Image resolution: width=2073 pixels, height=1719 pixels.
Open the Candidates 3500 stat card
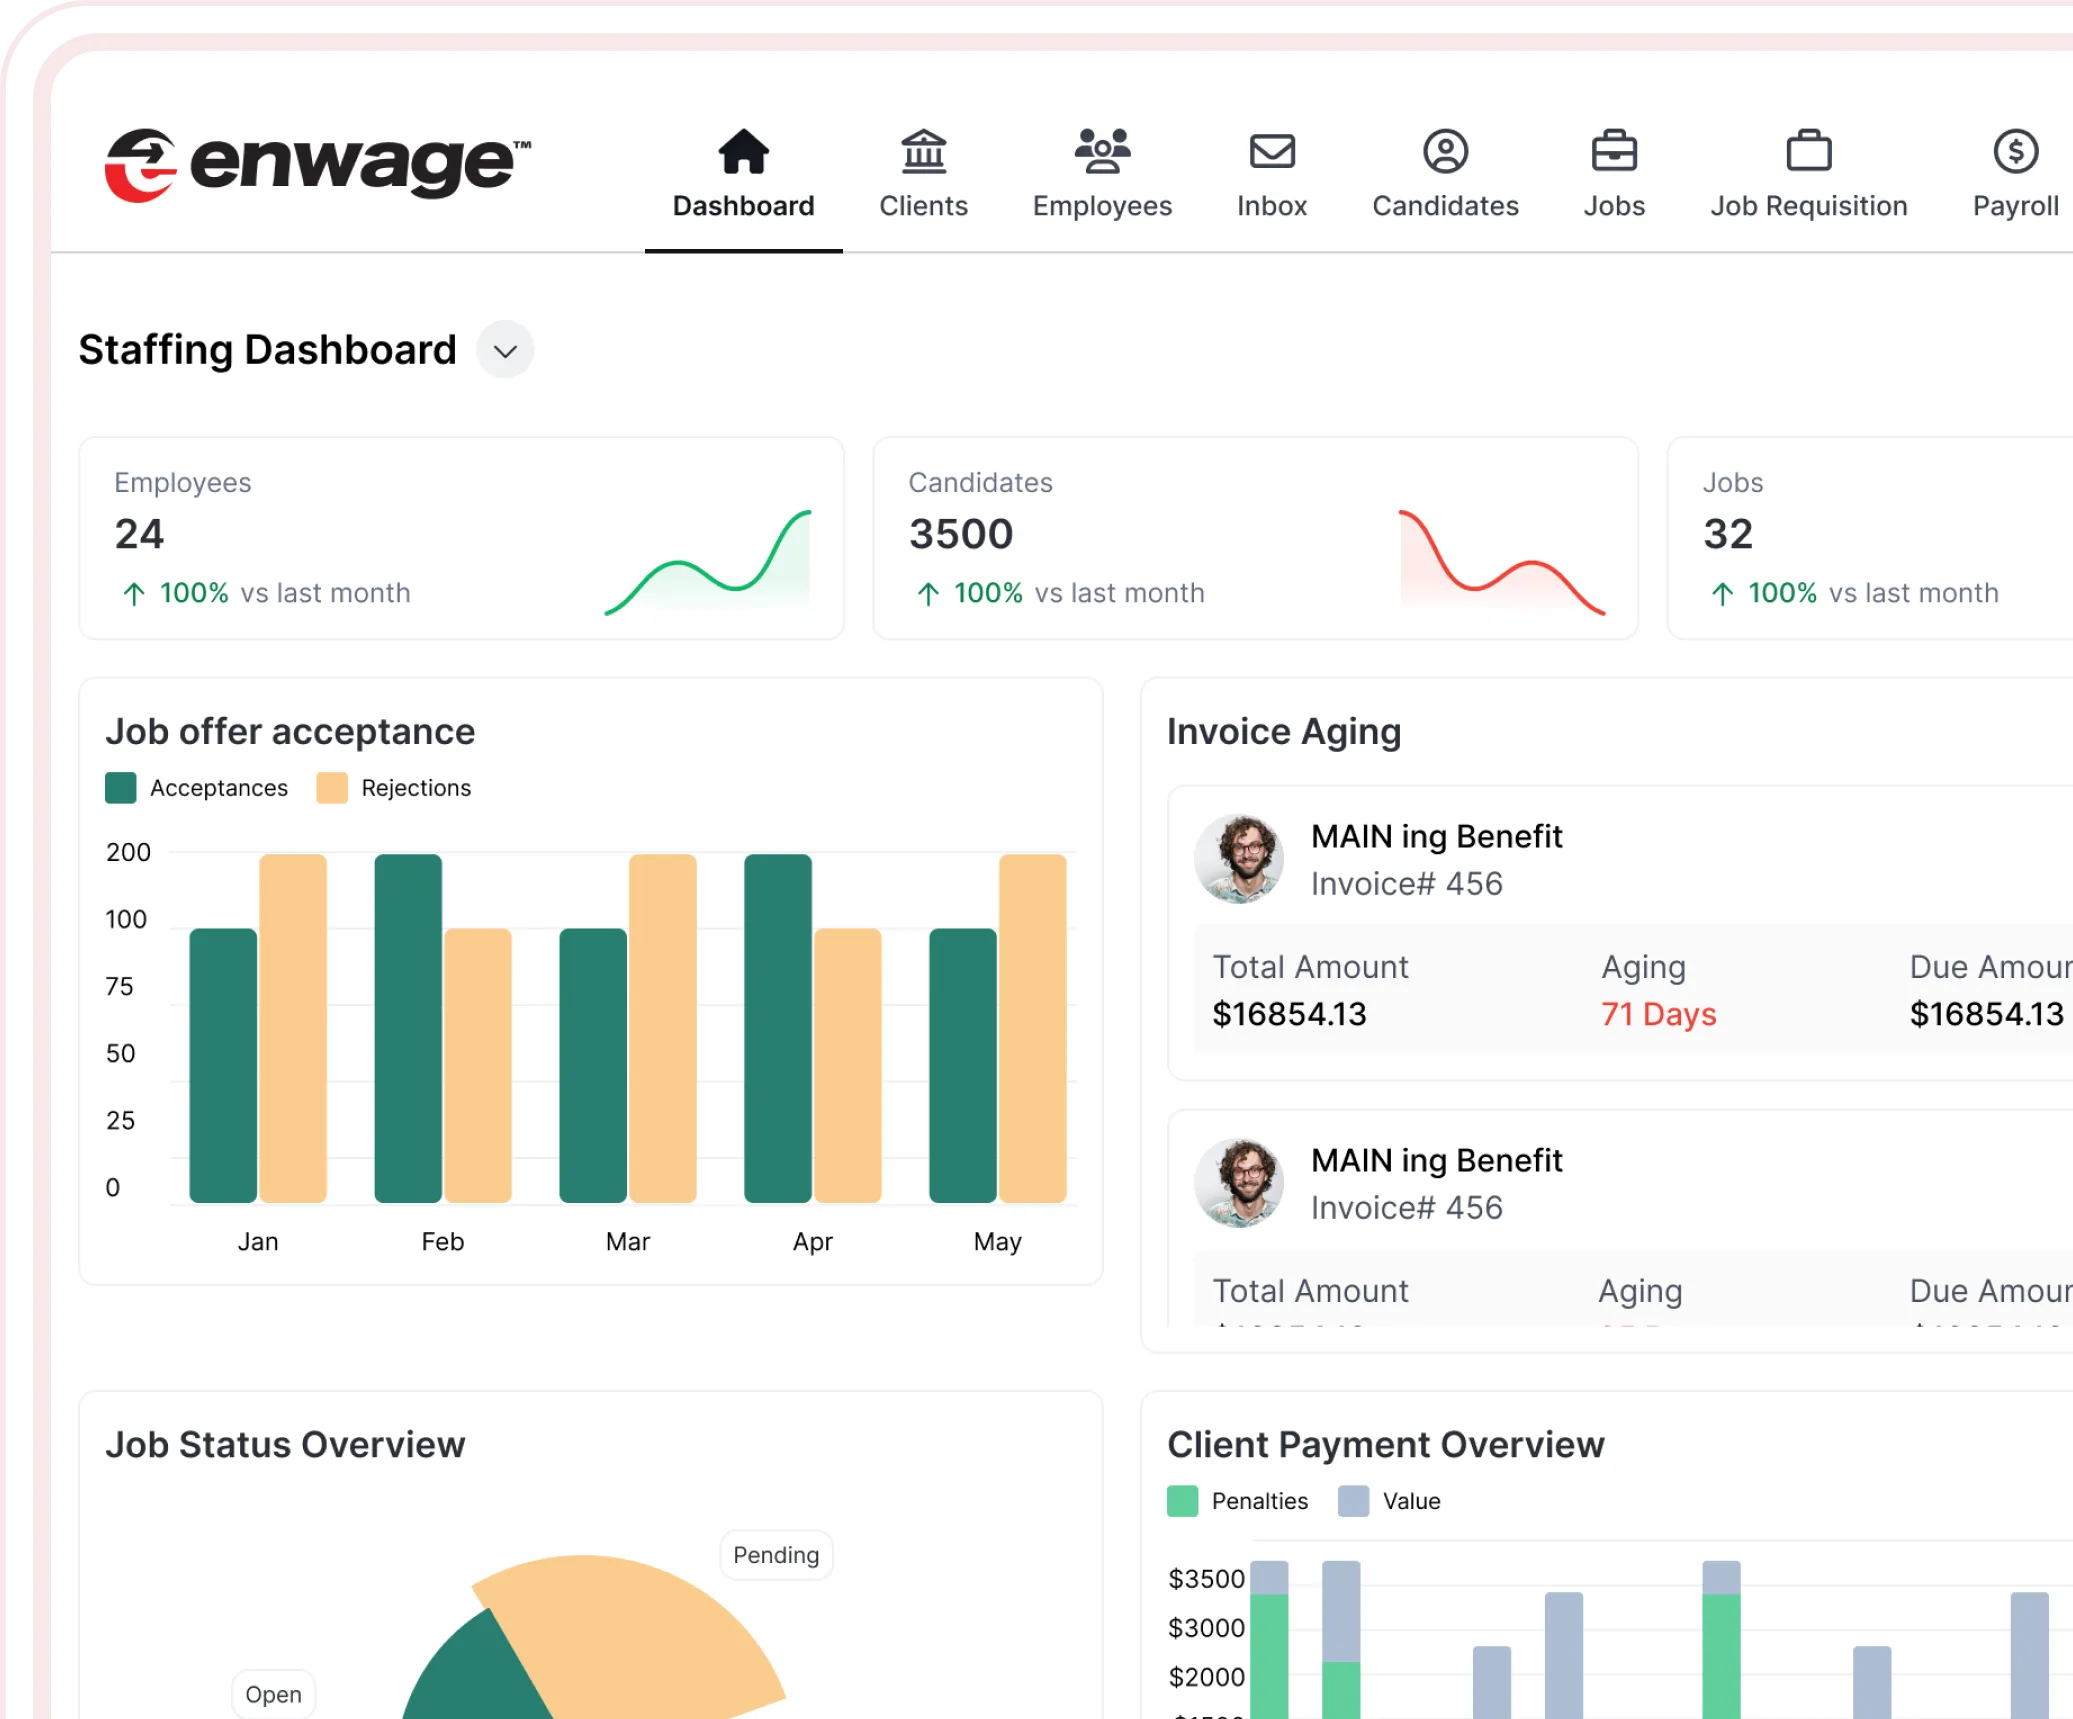click(1254, 538)
